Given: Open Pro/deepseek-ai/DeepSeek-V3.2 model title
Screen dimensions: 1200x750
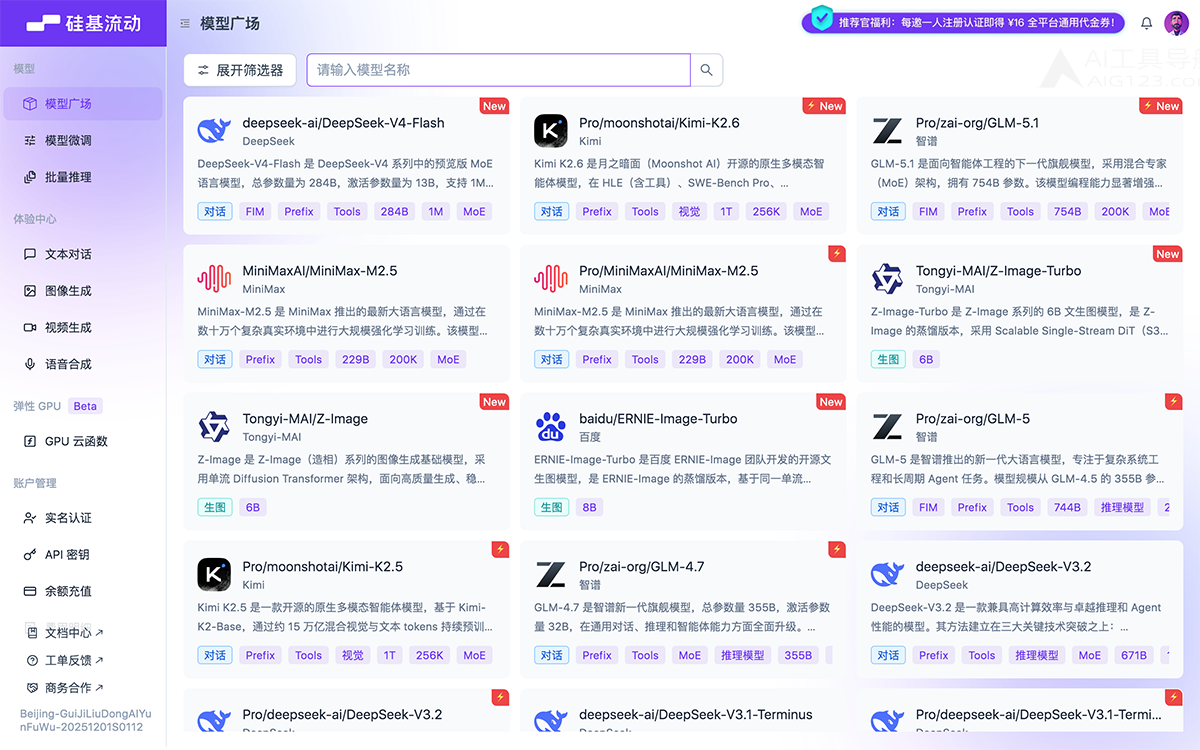Looking at the screenshot, I should 342,715.
